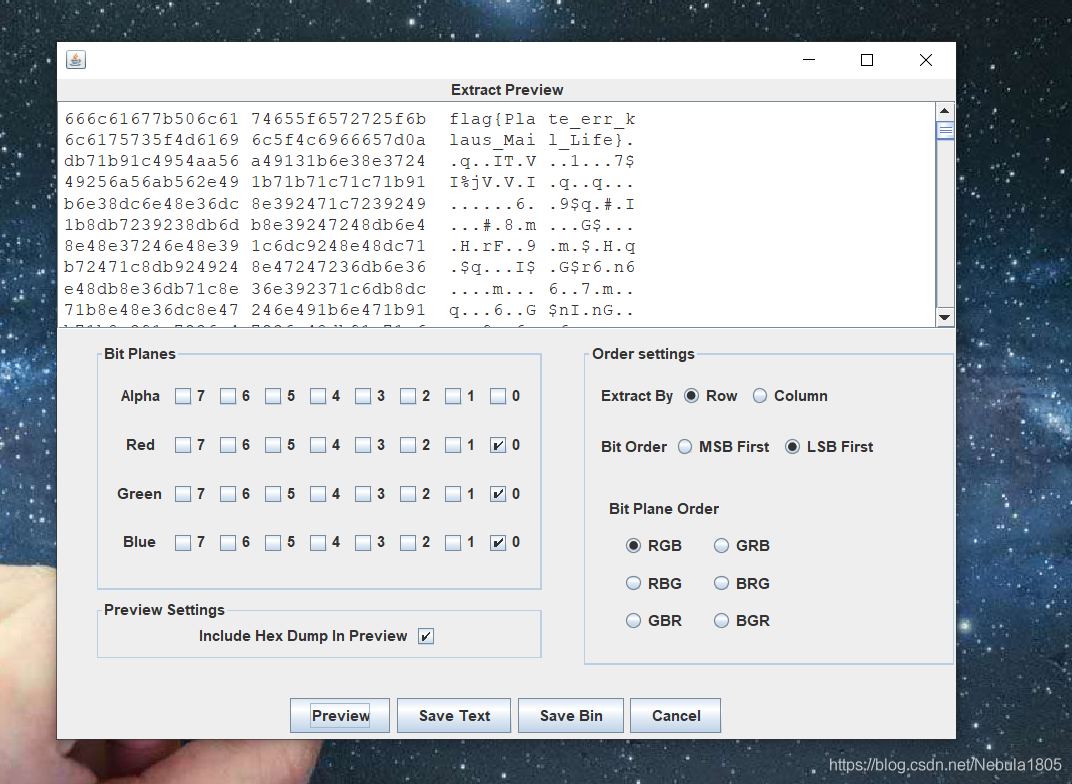
Task: Click the Save Text button
Action: click(x=454, y=716)
